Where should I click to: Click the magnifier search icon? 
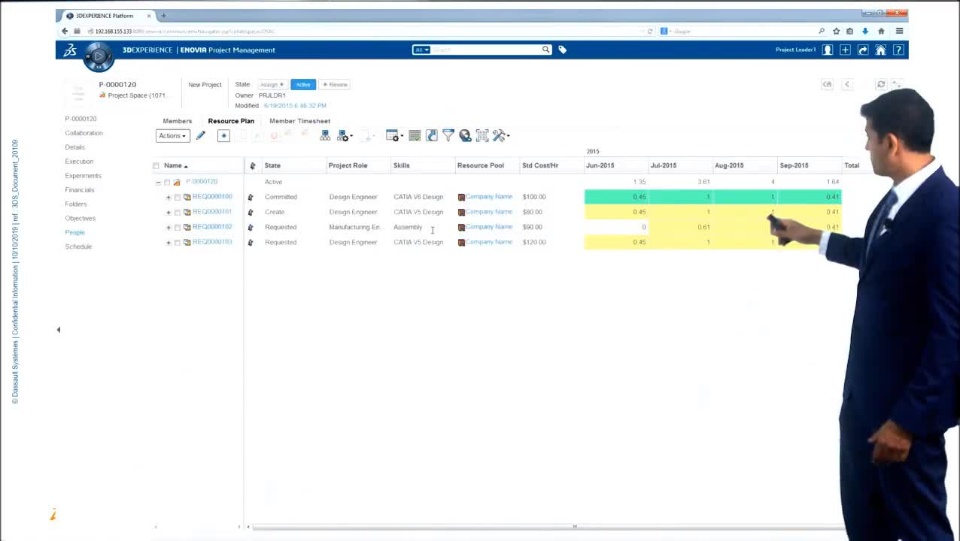pyautogui.click(x=545, y=50)
